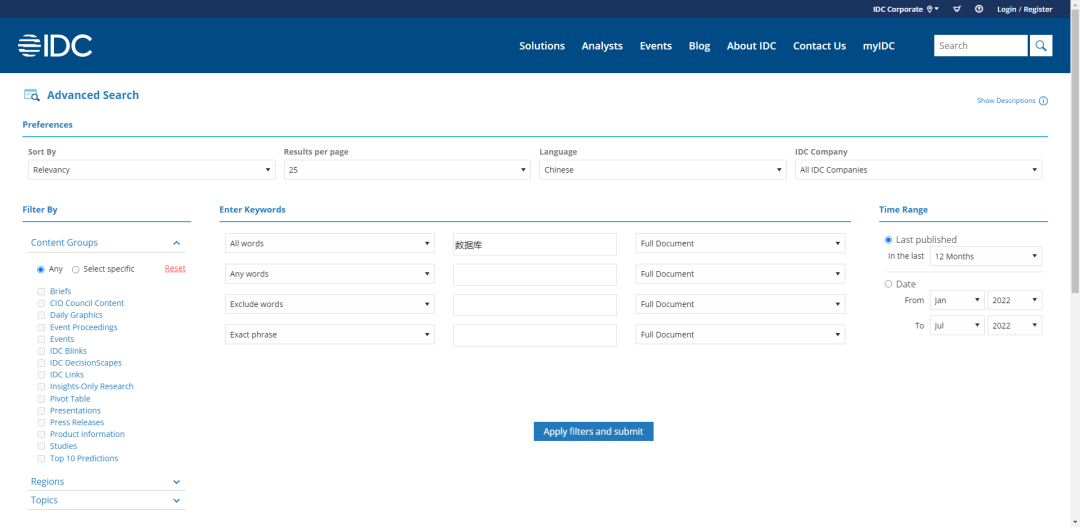Tick the Press Releases checkbox
The image size is (1080, 527).
point(42,422)
